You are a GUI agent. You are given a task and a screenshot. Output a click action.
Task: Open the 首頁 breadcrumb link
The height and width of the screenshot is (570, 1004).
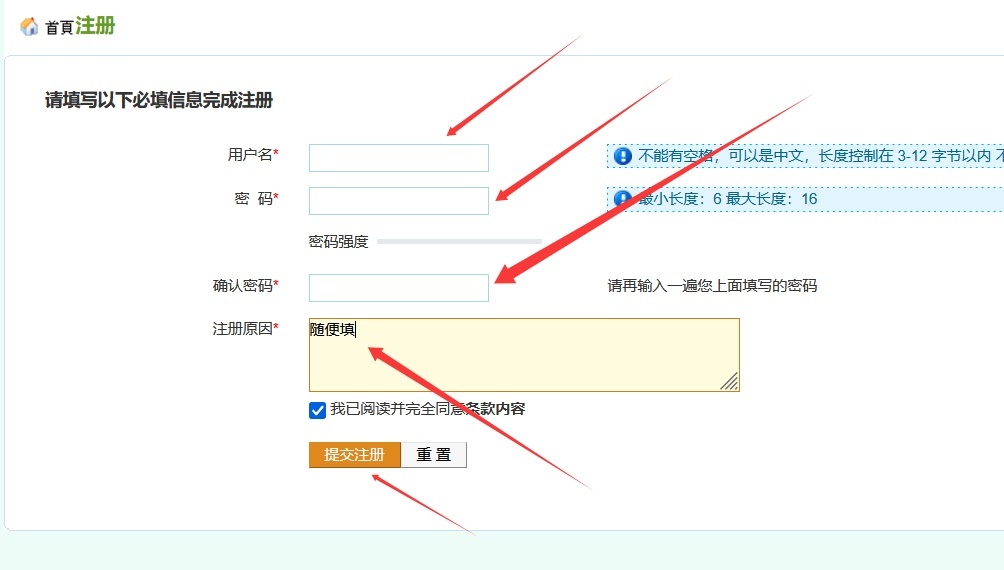tap(59, 28)
